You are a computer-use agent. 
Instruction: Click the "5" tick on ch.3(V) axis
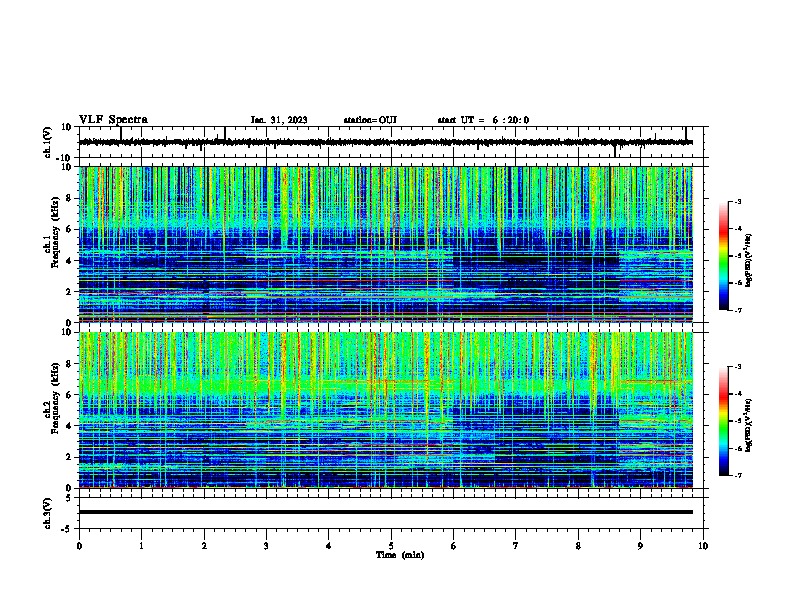pyautogui.click(x=69, y=497)
